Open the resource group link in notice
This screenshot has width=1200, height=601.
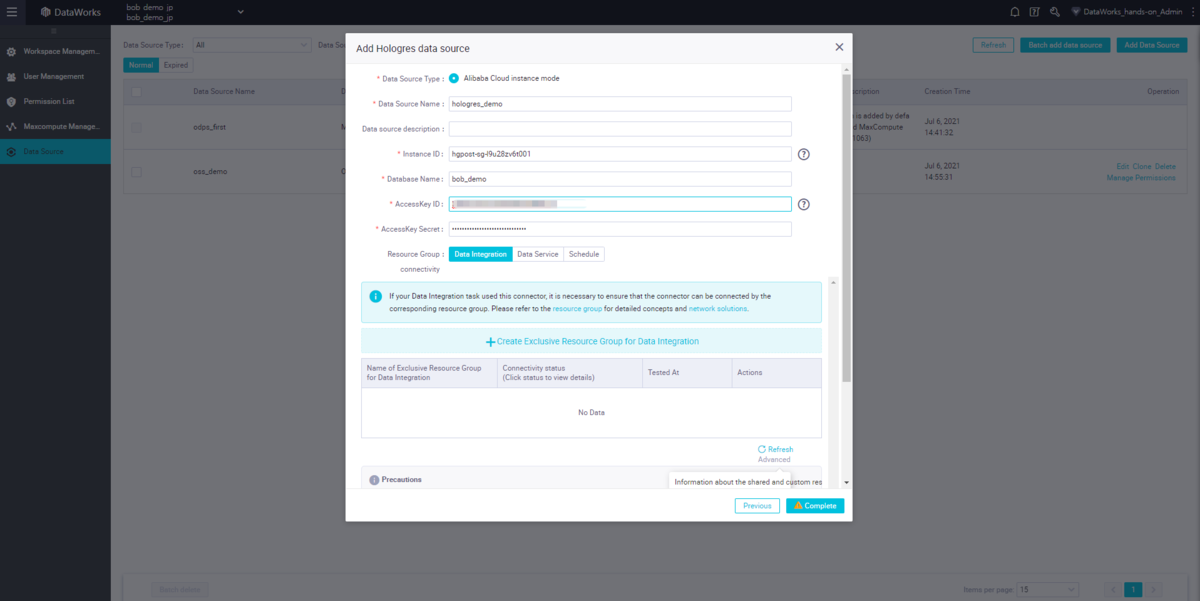tap(577, 309)
